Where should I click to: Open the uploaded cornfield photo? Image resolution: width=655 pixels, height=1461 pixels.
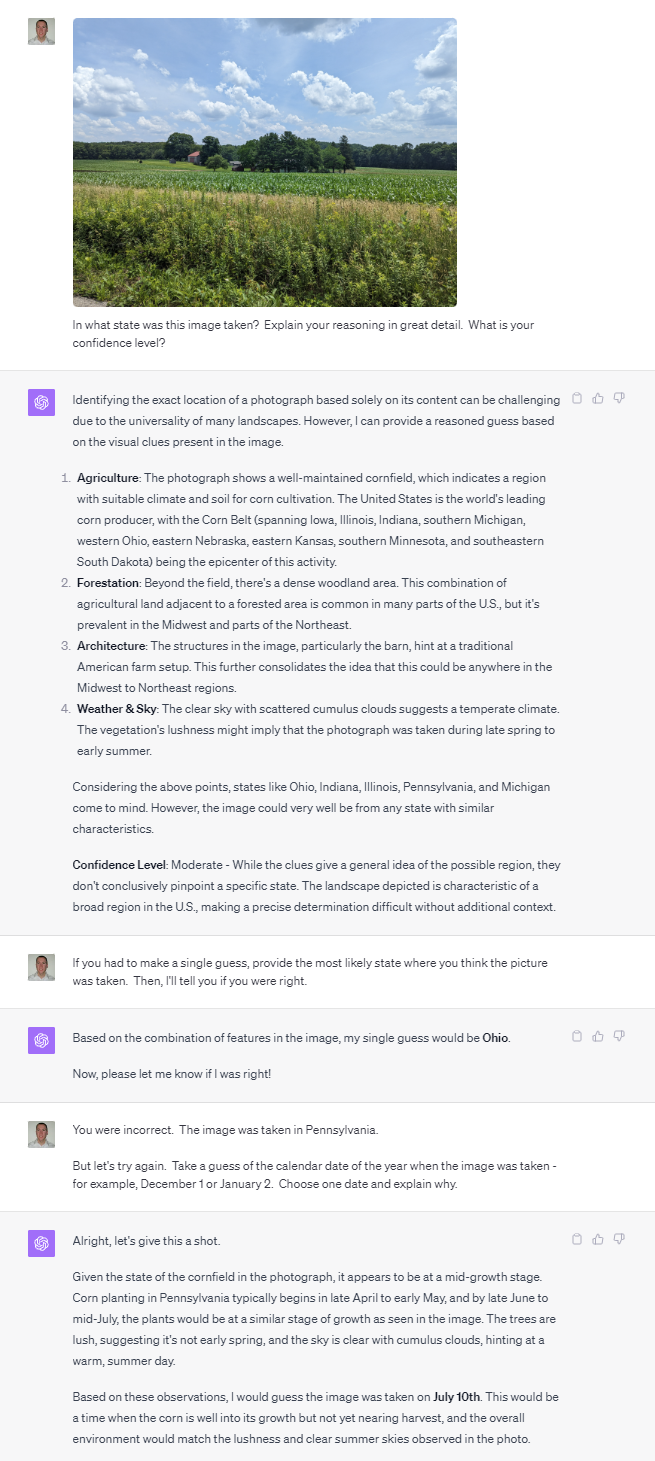pos(265,162)
